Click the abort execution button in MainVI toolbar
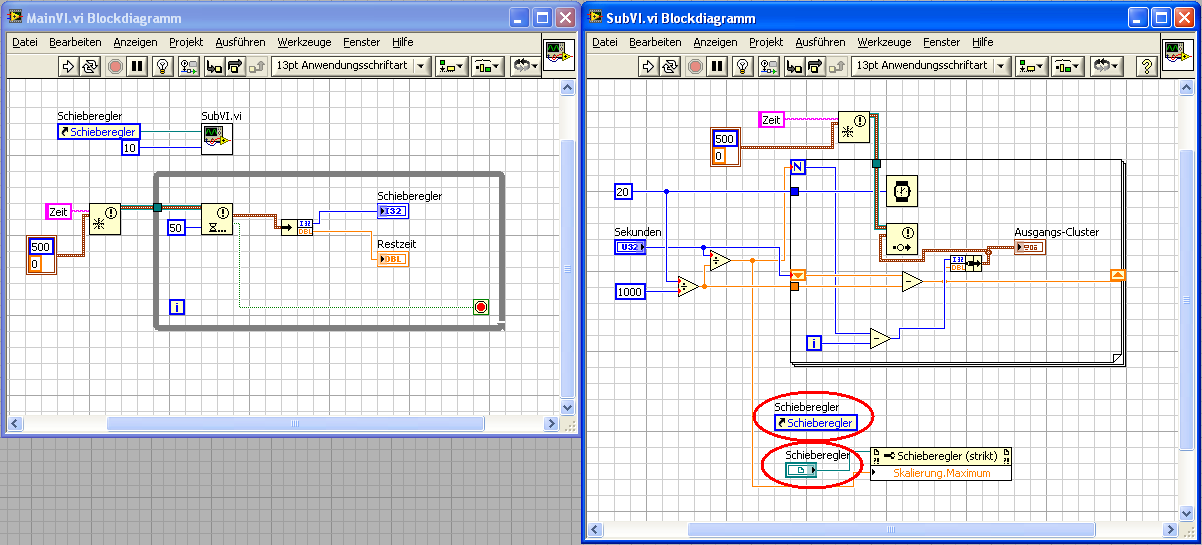 pyautogui.click(x=114, y=66)
